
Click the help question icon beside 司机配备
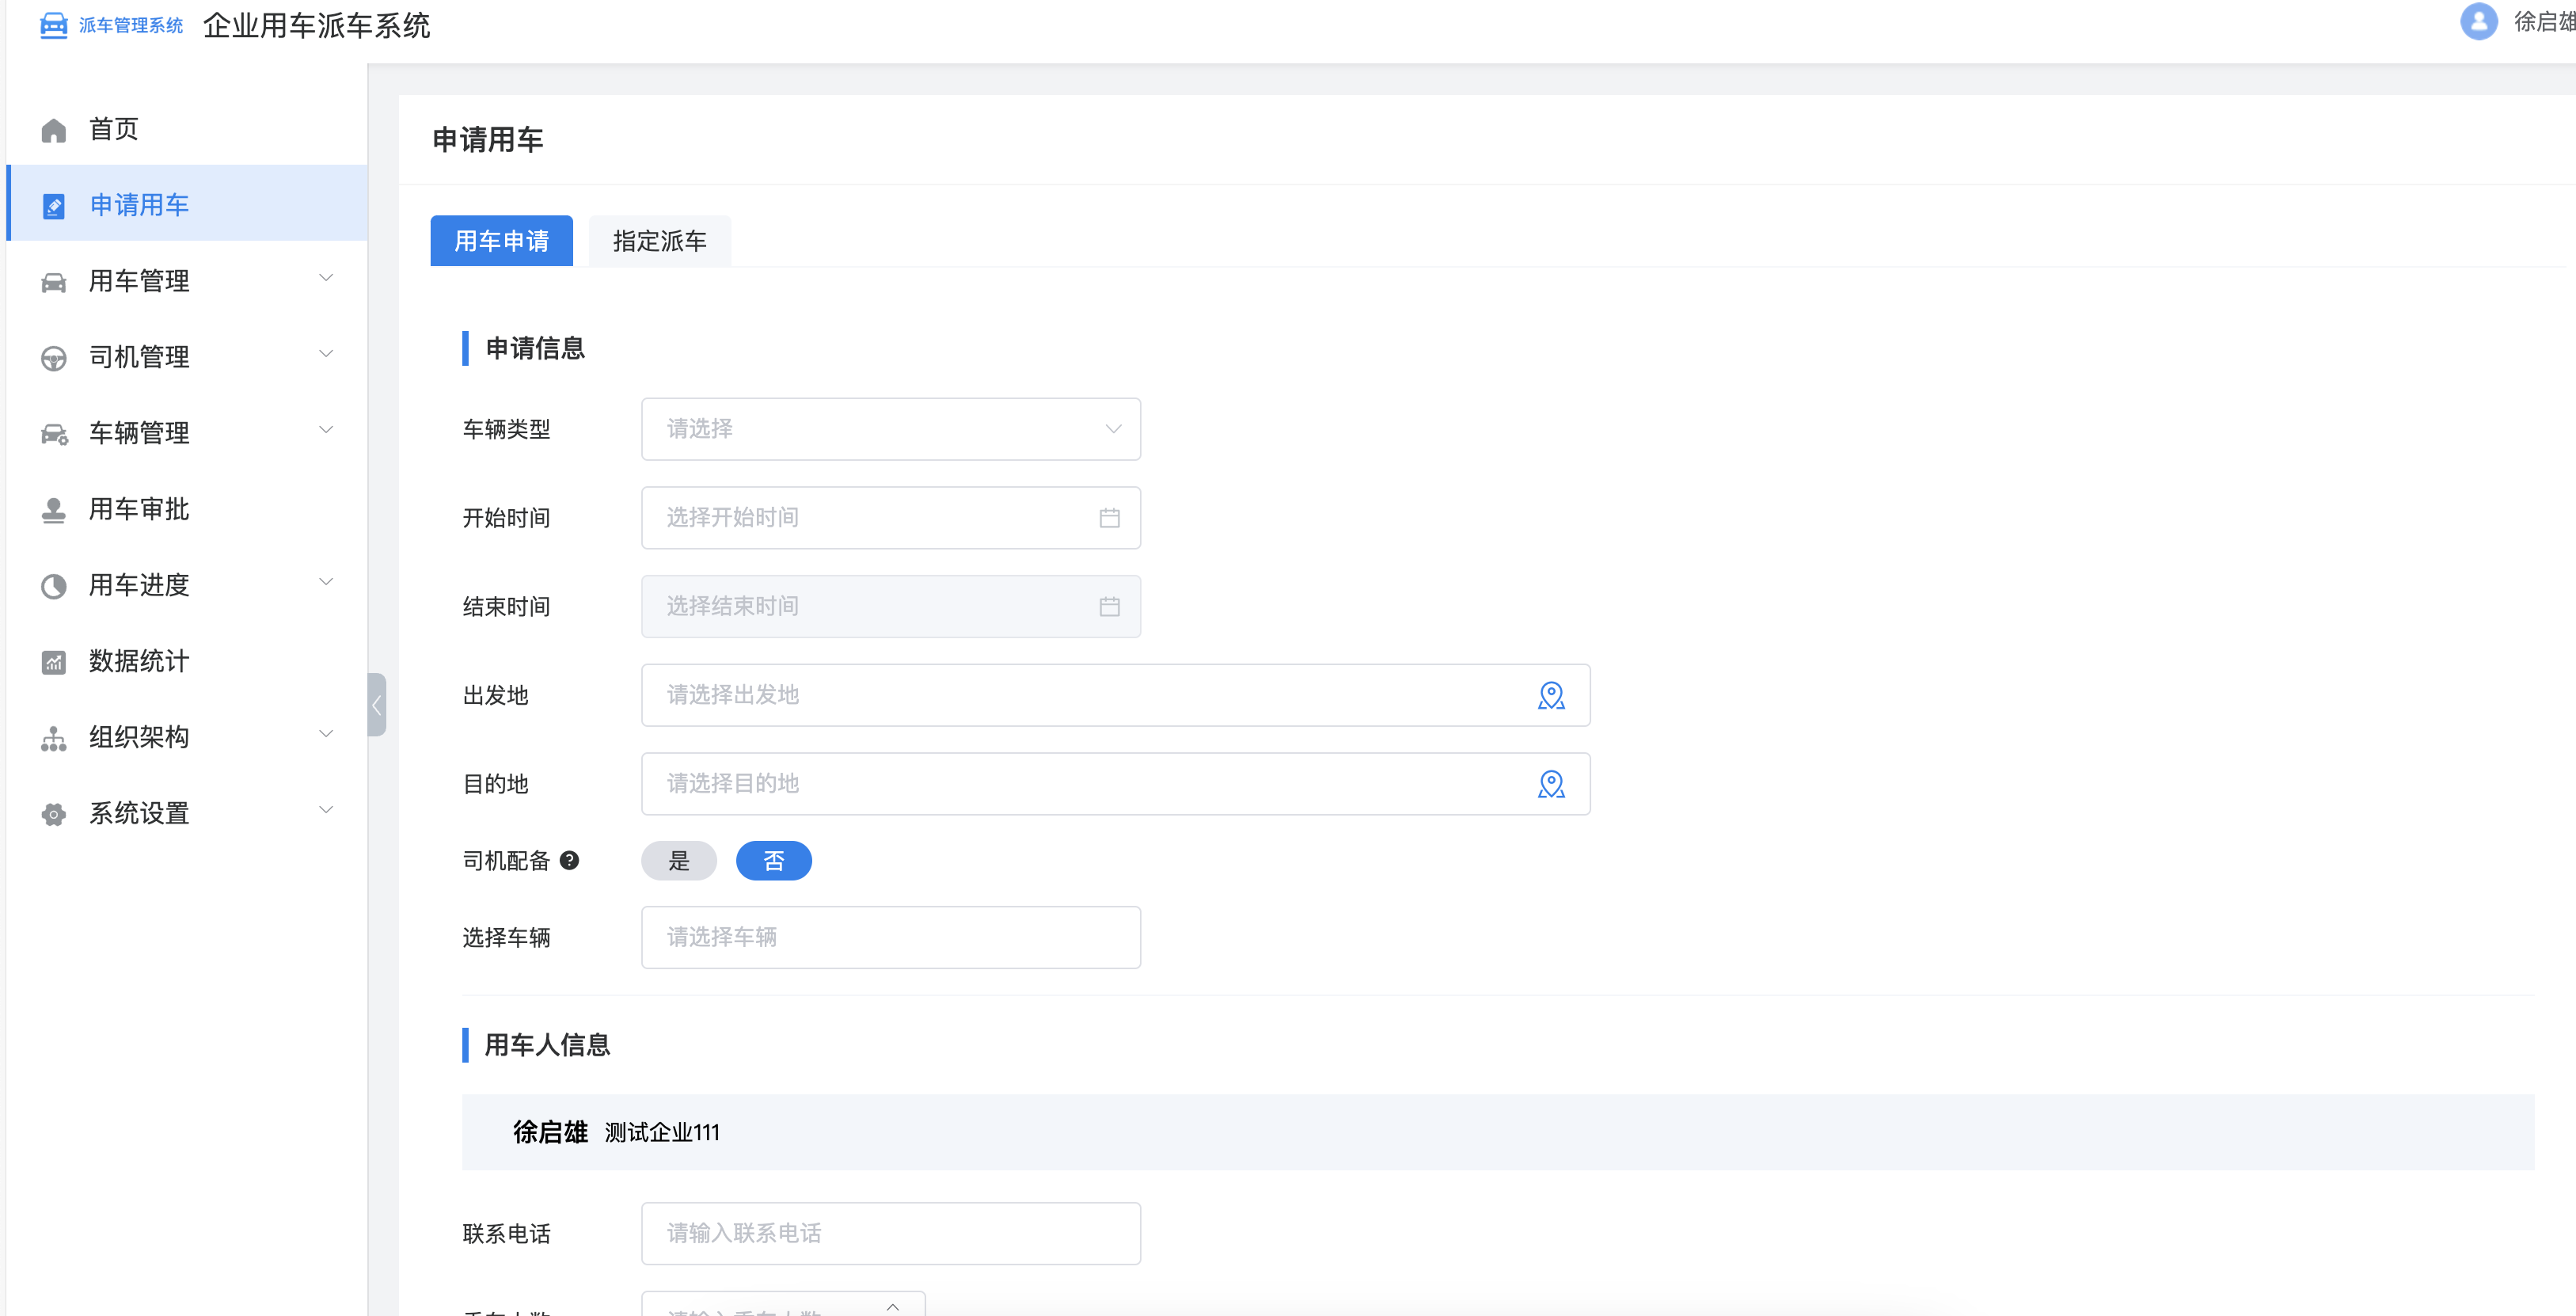point(569,860)
